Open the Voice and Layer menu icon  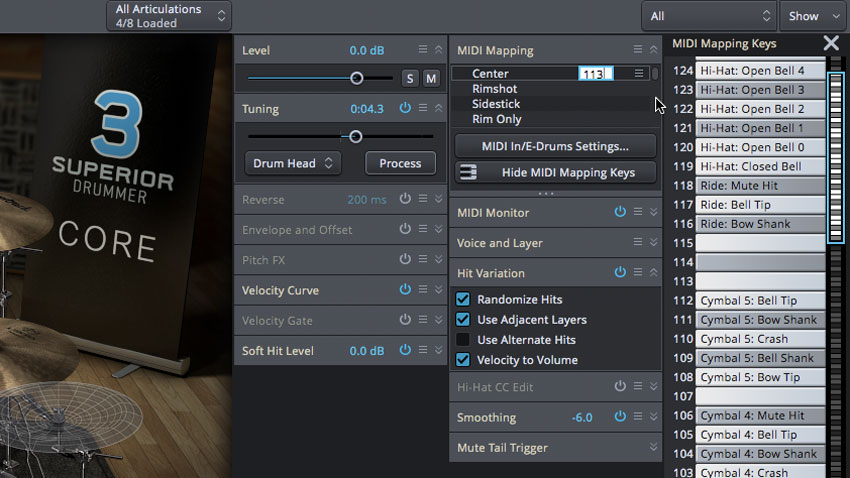pyautogui.click(x=638, y=242)
